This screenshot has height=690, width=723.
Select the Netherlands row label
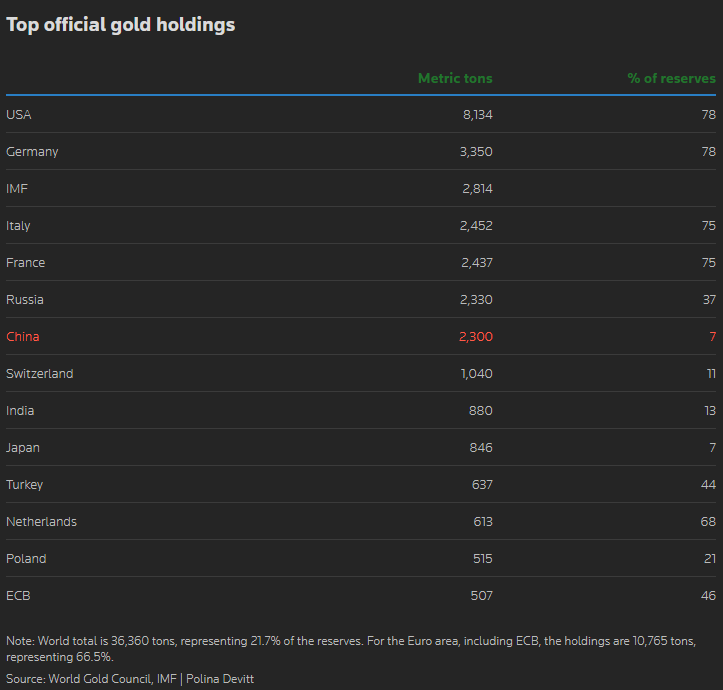click(x=41, y=522)
